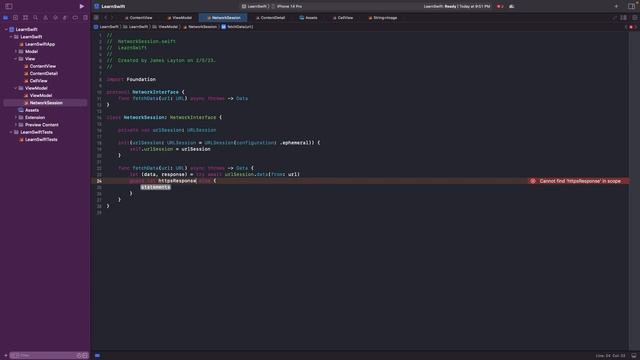Open the Report navigator
Image resolution: width=640 pixels, height=360 pixels.
[85, 18]
